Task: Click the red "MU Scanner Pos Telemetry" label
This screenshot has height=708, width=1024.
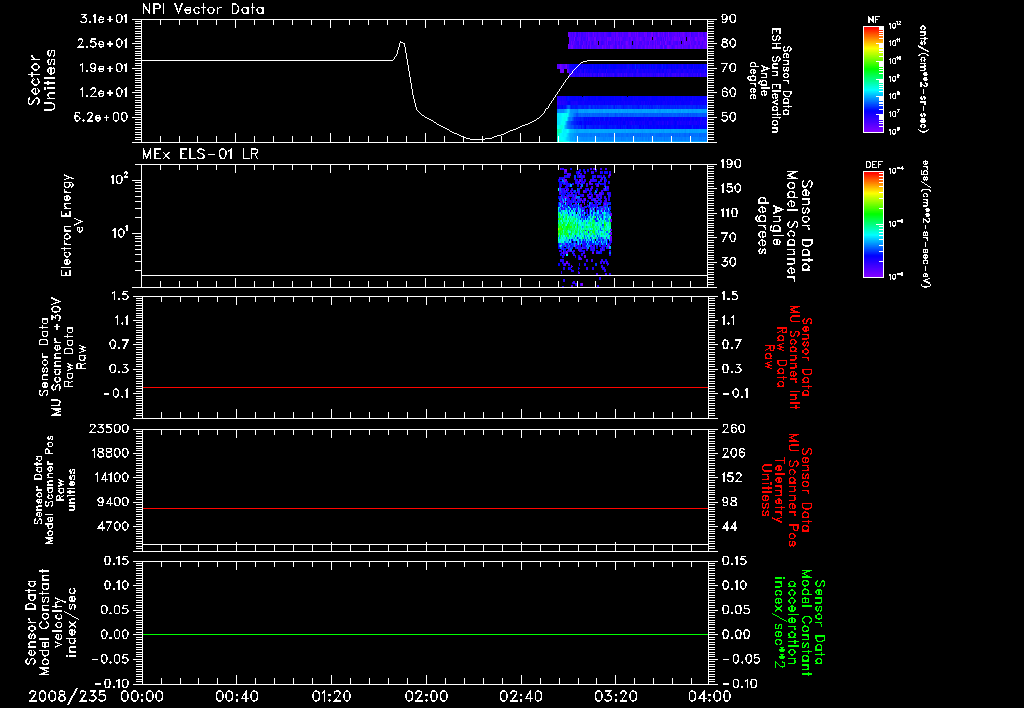Action: click(x=787, y=491)
